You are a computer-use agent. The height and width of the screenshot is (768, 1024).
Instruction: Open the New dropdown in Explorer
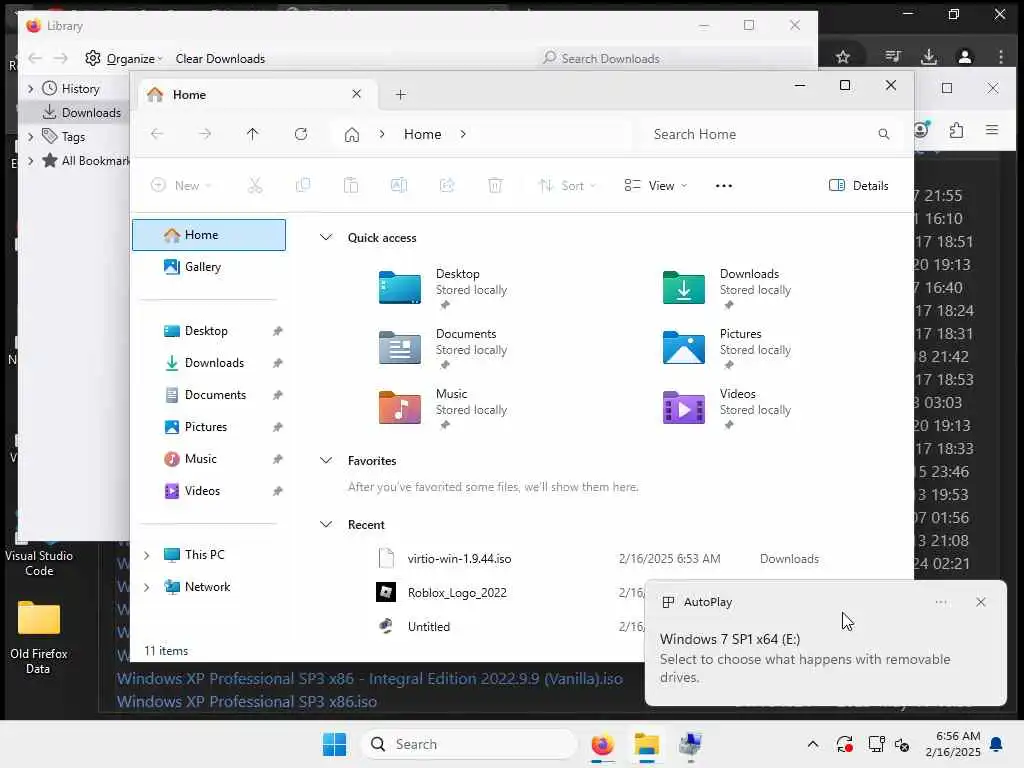pos(181,185)
